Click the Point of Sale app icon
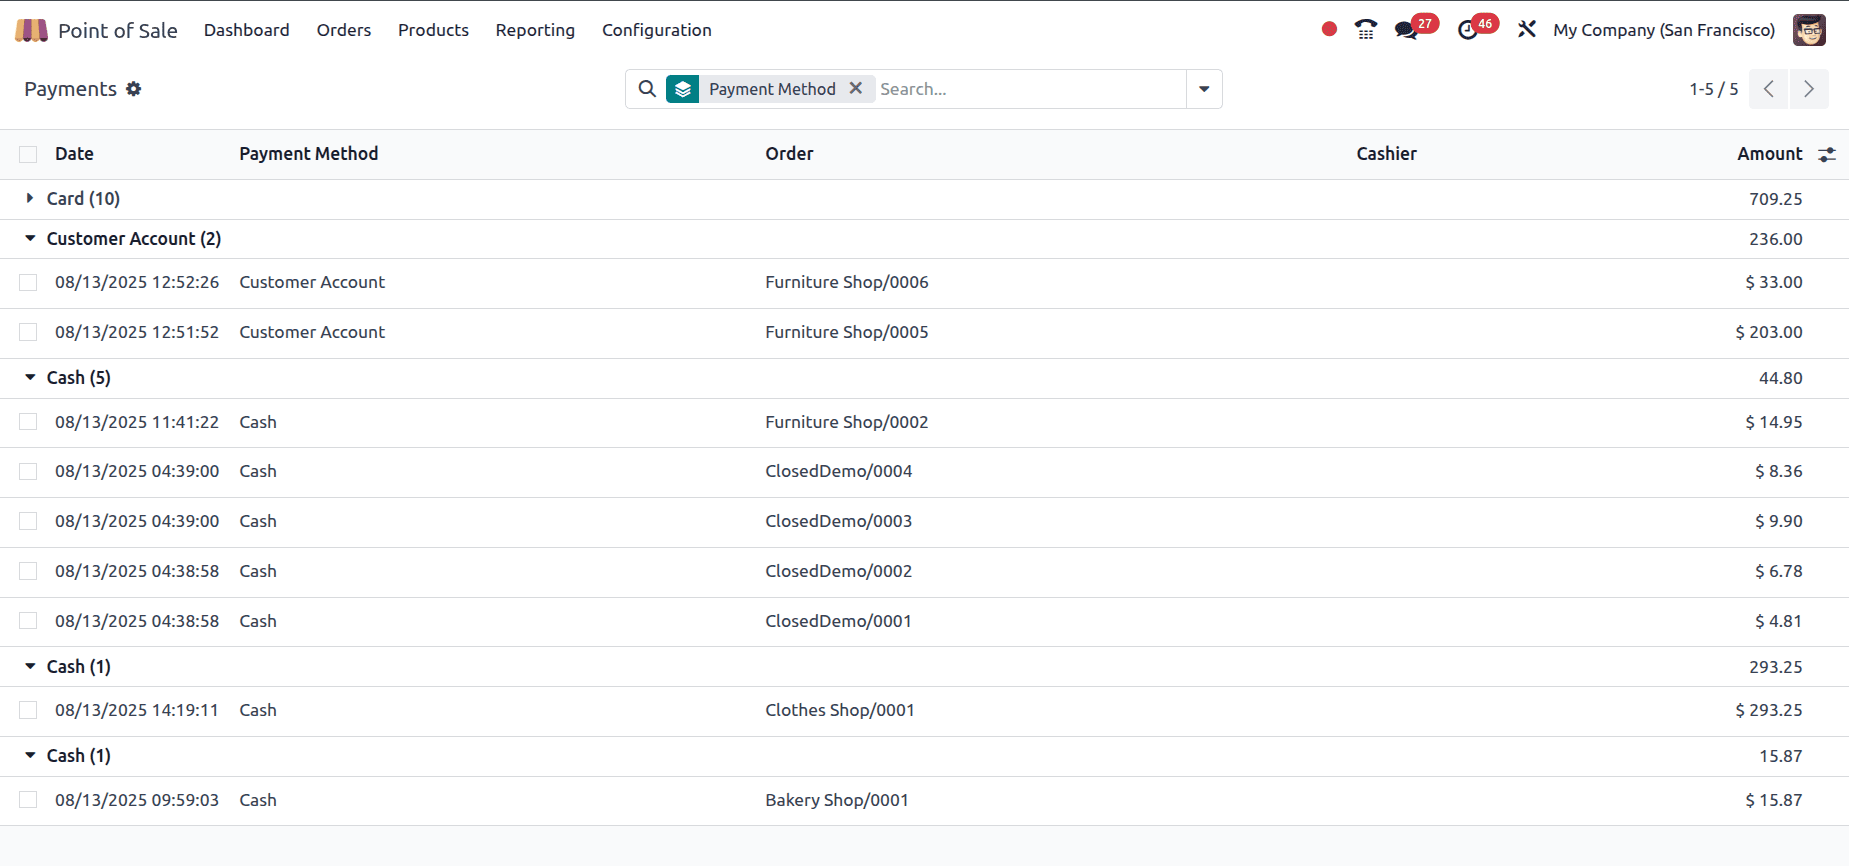The image size is (1849, 866). coord(31,30)
